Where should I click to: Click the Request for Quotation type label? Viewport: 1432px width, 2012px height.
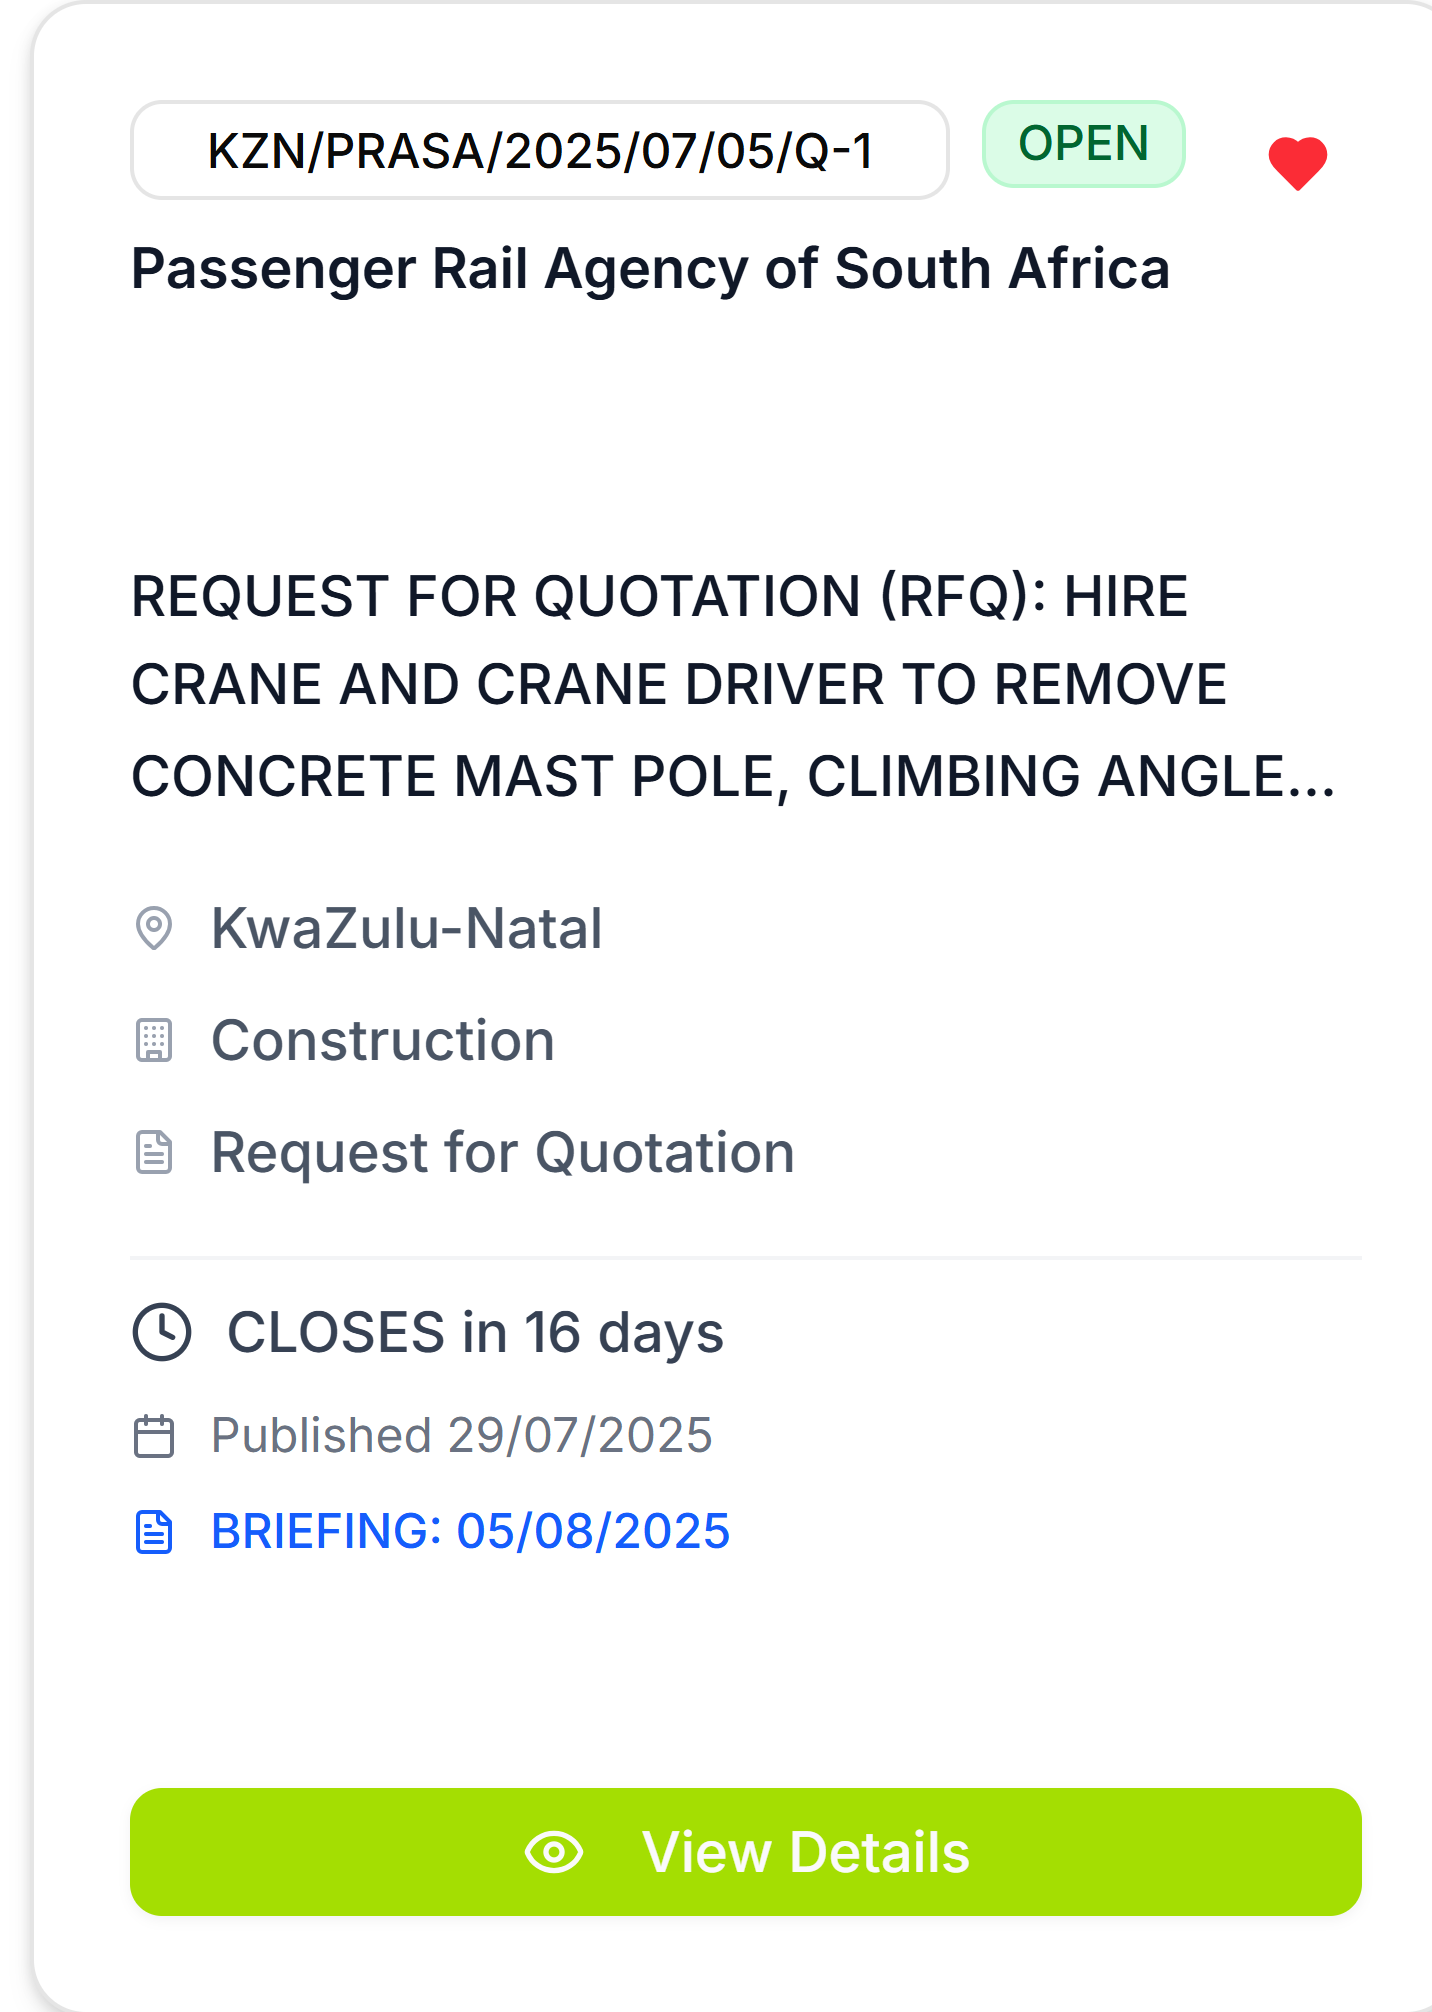pos(503,1152)
